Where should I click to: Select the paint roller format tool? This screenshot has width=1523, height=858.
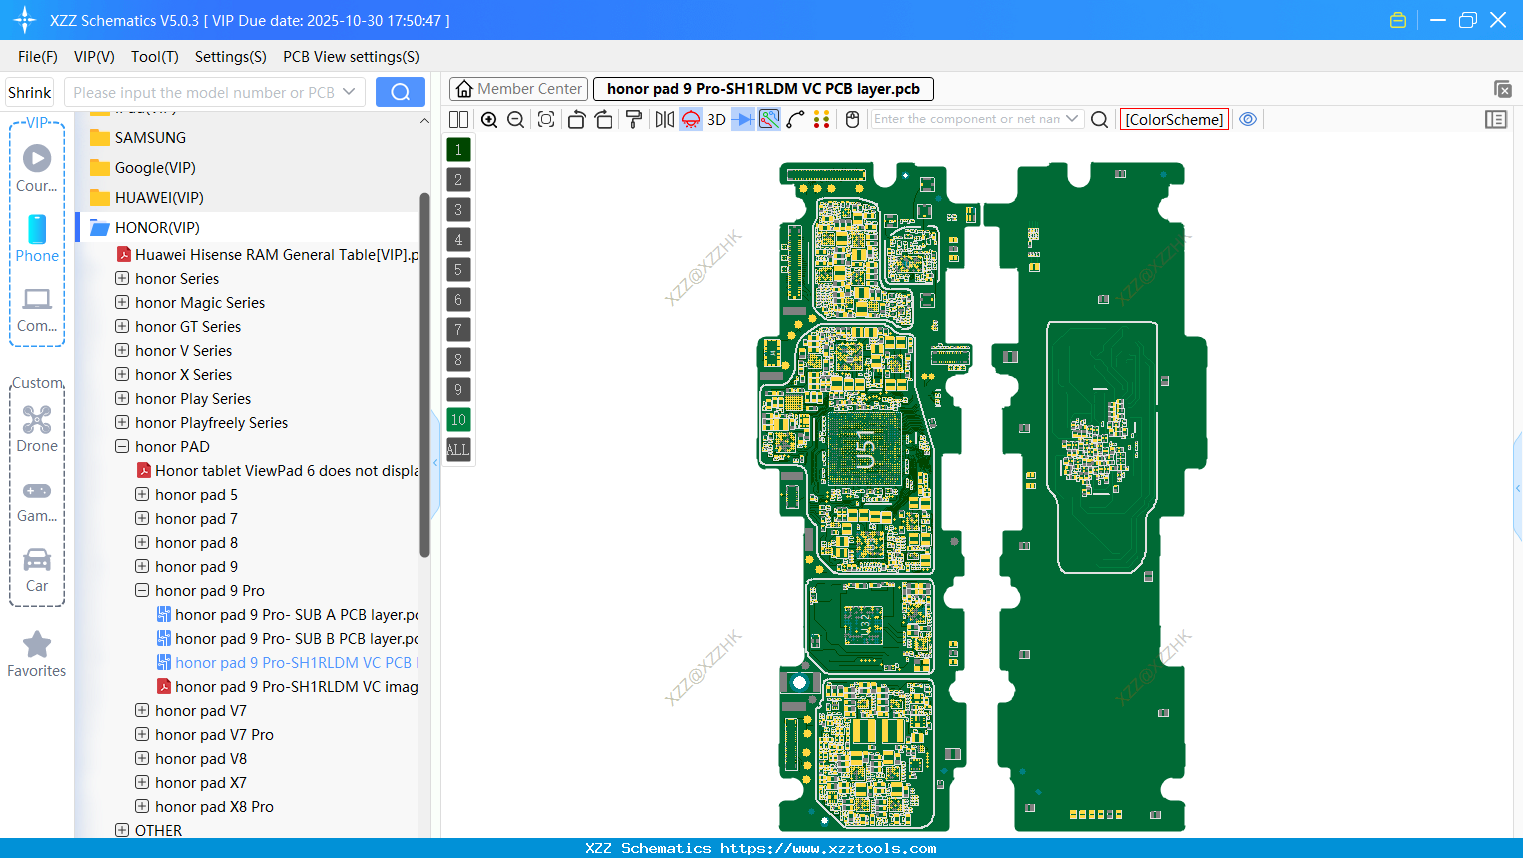coord(634,120)
